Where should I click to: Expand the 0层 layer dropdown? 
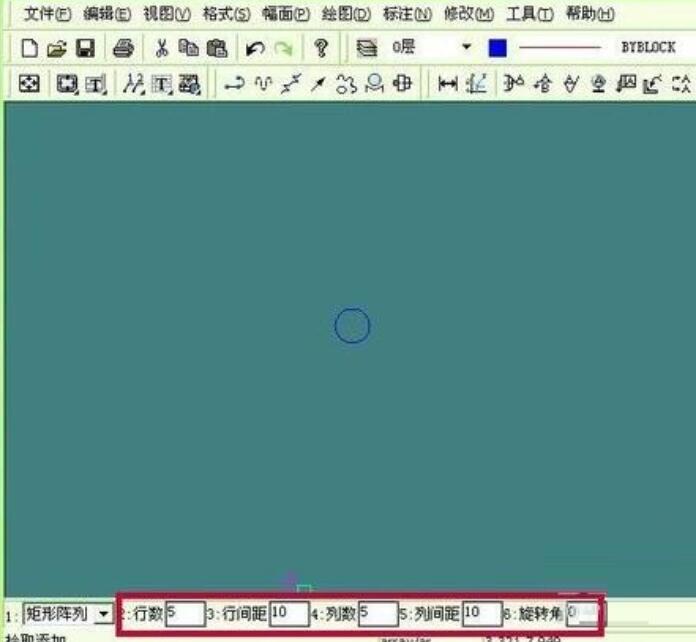click(466, 48)
